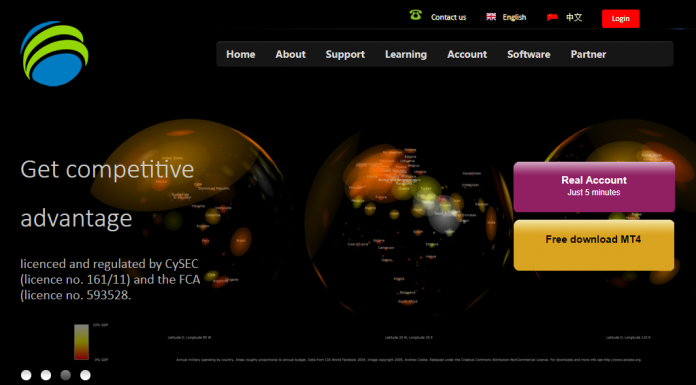Open the Partner menu
Screen dimensions: 696x385
tap(588, 54)
